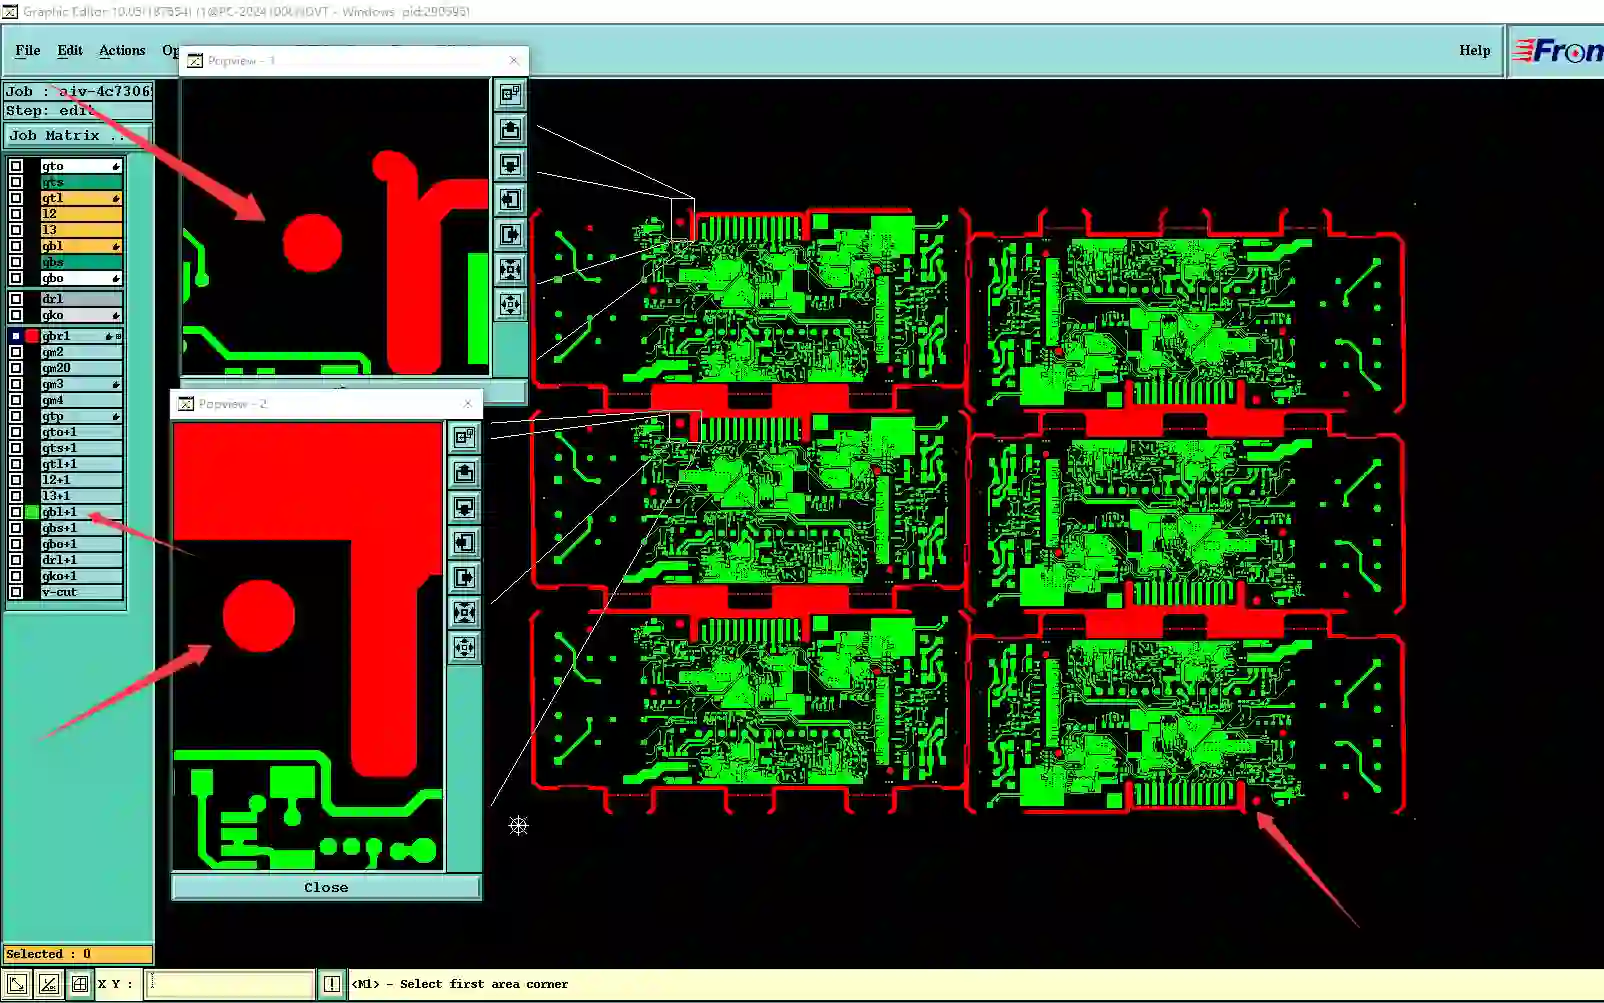Toggle the drl layer checkbox

tap(16, 299)
